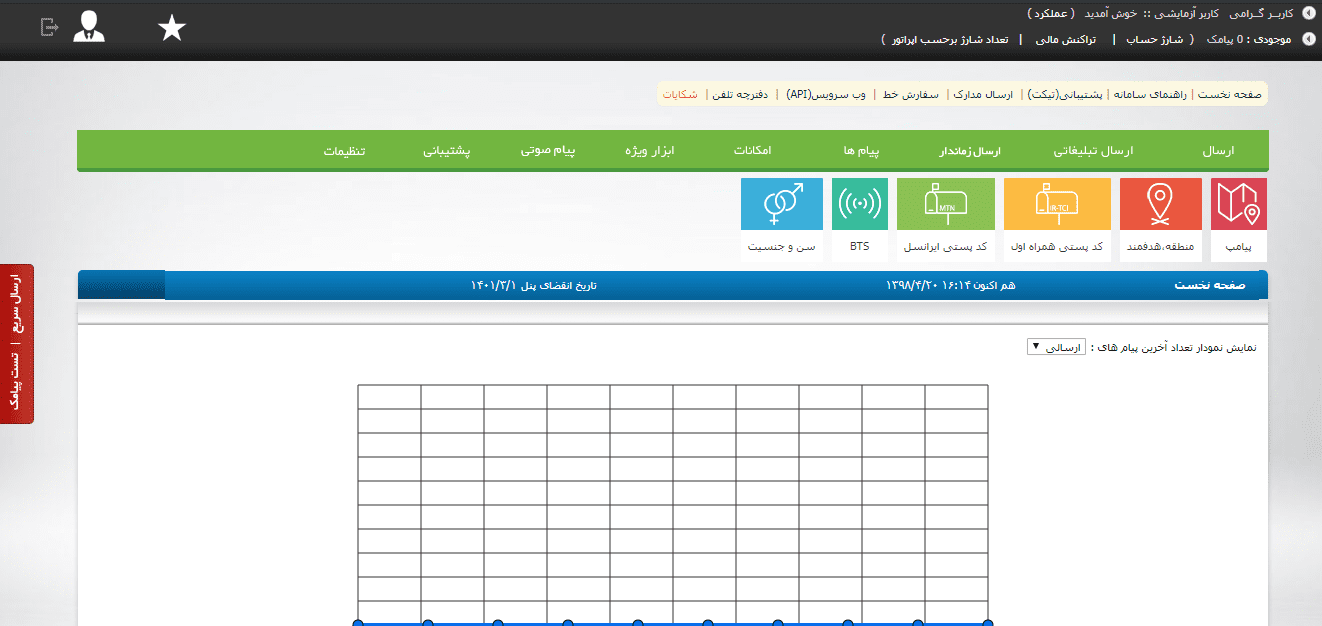1322x626 pixels.
Task: Open the ارسال تبلیغاتی menu
Action: point(1094,151)
